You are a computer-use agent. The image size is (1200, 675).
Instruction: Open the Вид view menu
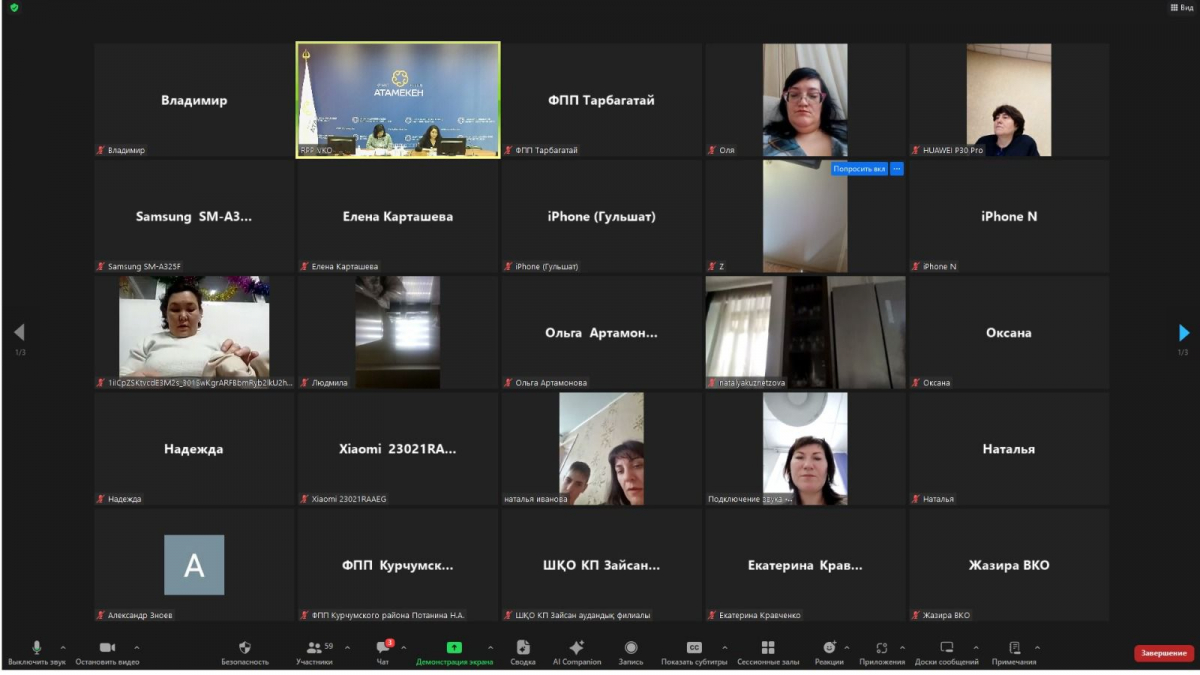1181,7
